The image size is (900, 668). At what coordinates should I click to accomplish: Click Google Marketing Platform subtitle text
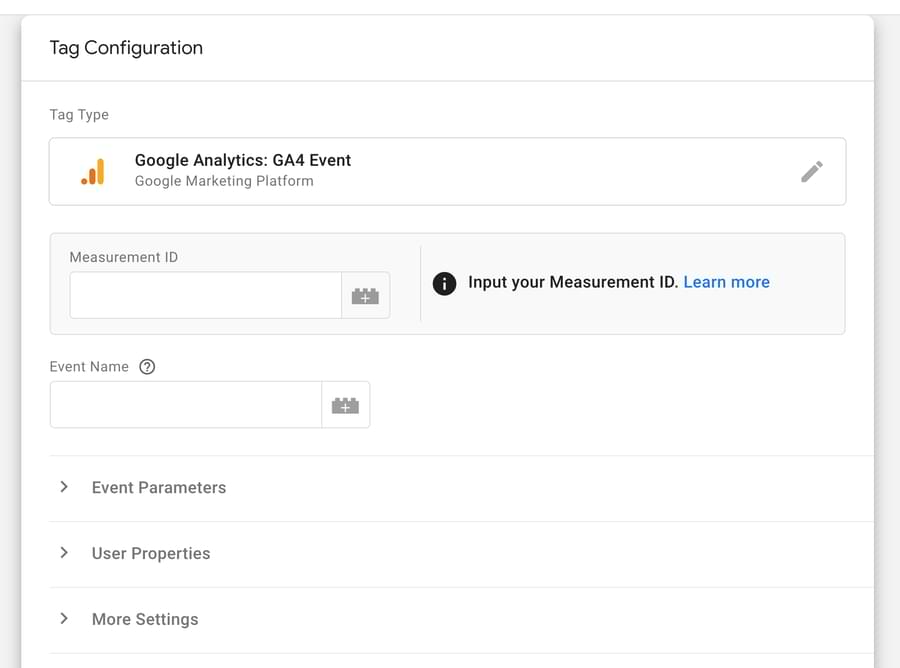(x=224, y=181)
